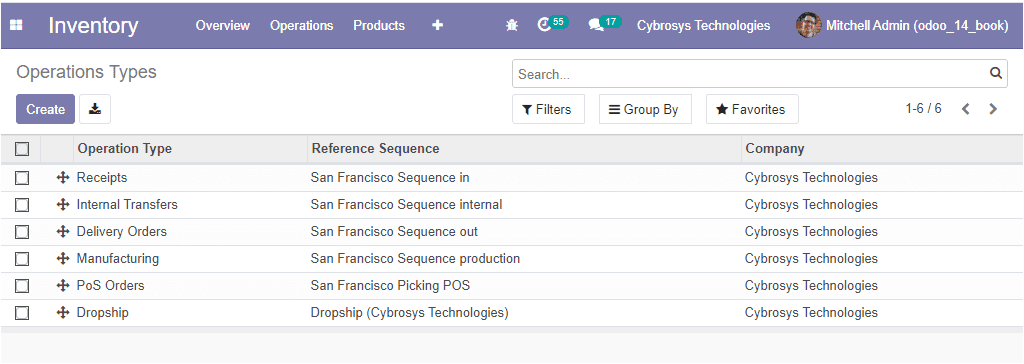This screenshot has width=1024, height=364.
Task: Click Mitchell Admin avatar picture
Action: point(808,25)
